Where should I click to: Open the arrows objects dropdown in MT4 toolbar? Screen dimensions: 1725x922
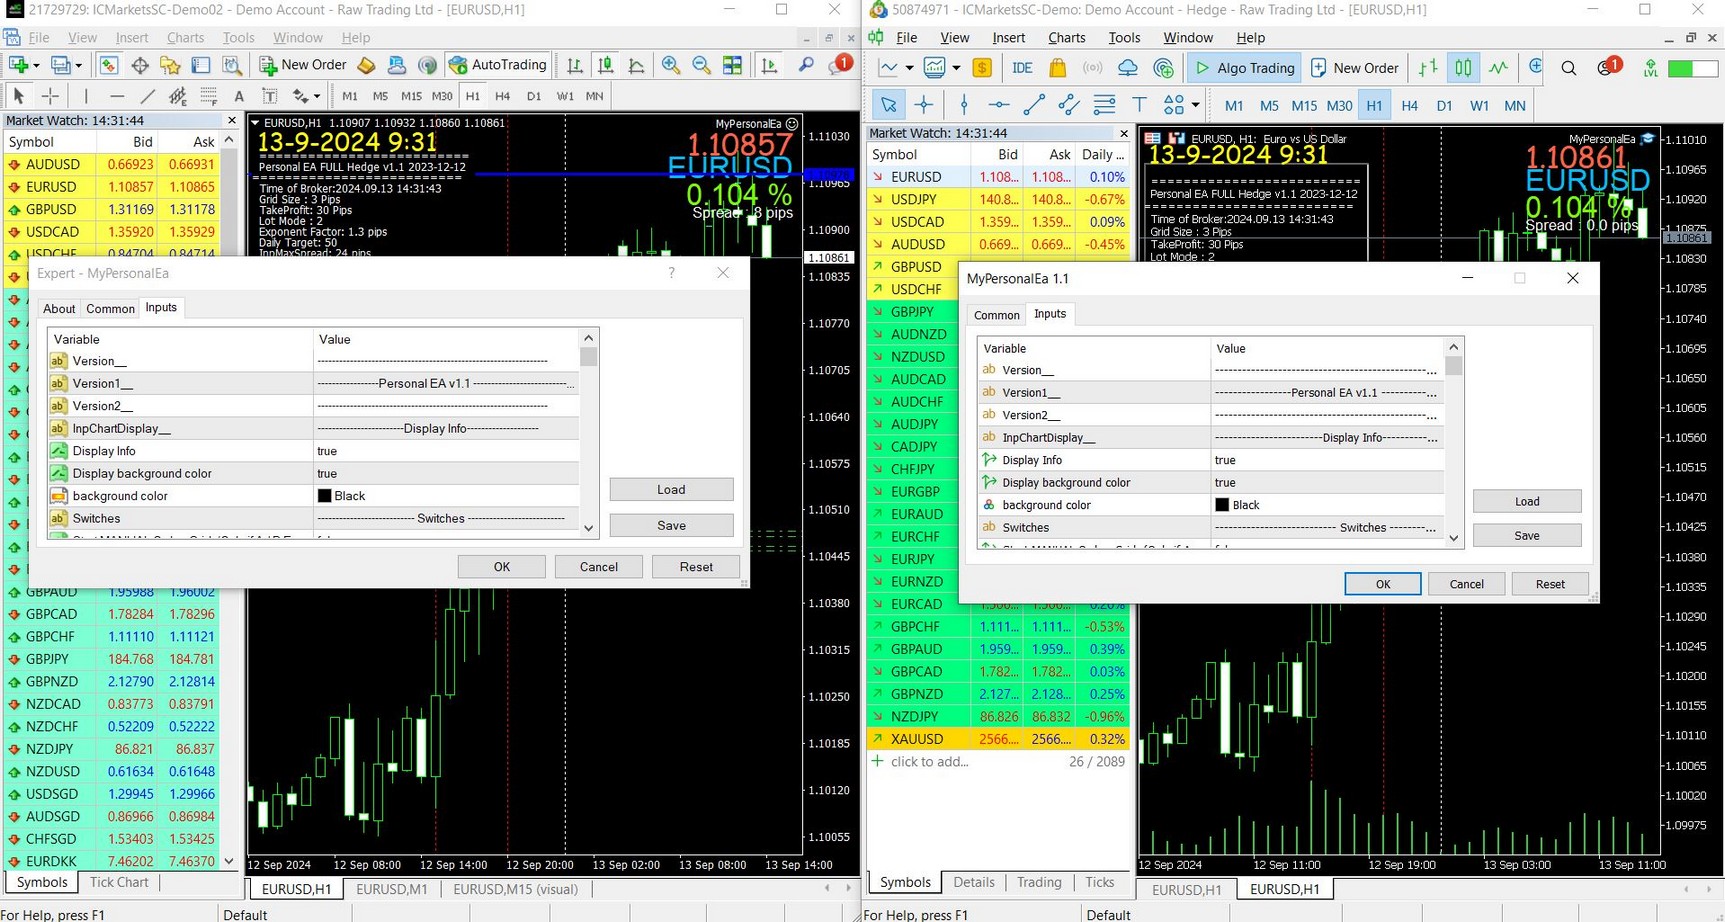315,97
